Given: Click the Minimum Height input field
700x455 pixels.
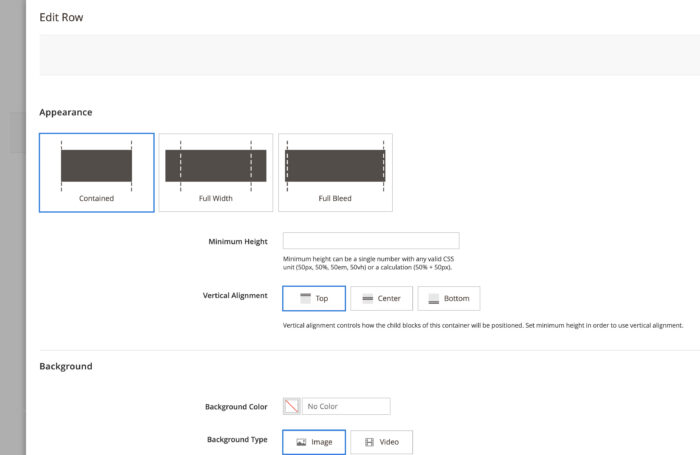Looking at the screenshot, I should click(371, 241).
